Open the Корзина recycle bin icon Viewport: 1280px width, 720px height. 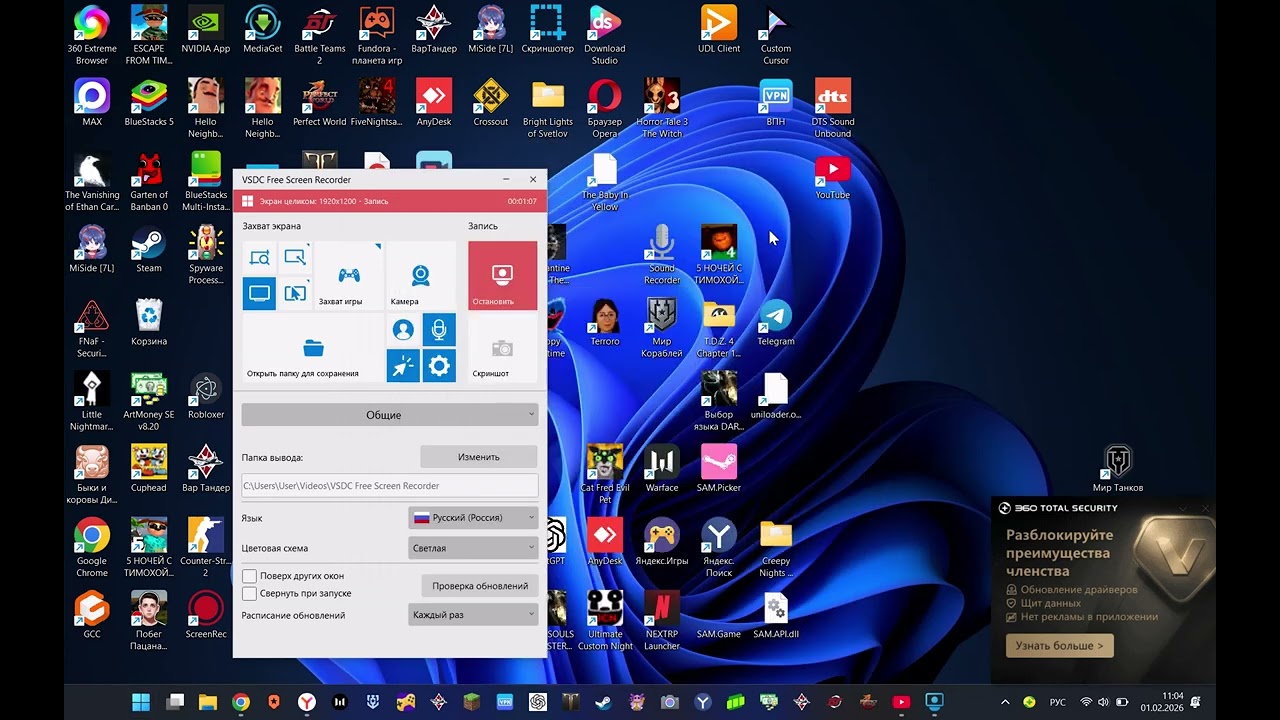[149, 323]
